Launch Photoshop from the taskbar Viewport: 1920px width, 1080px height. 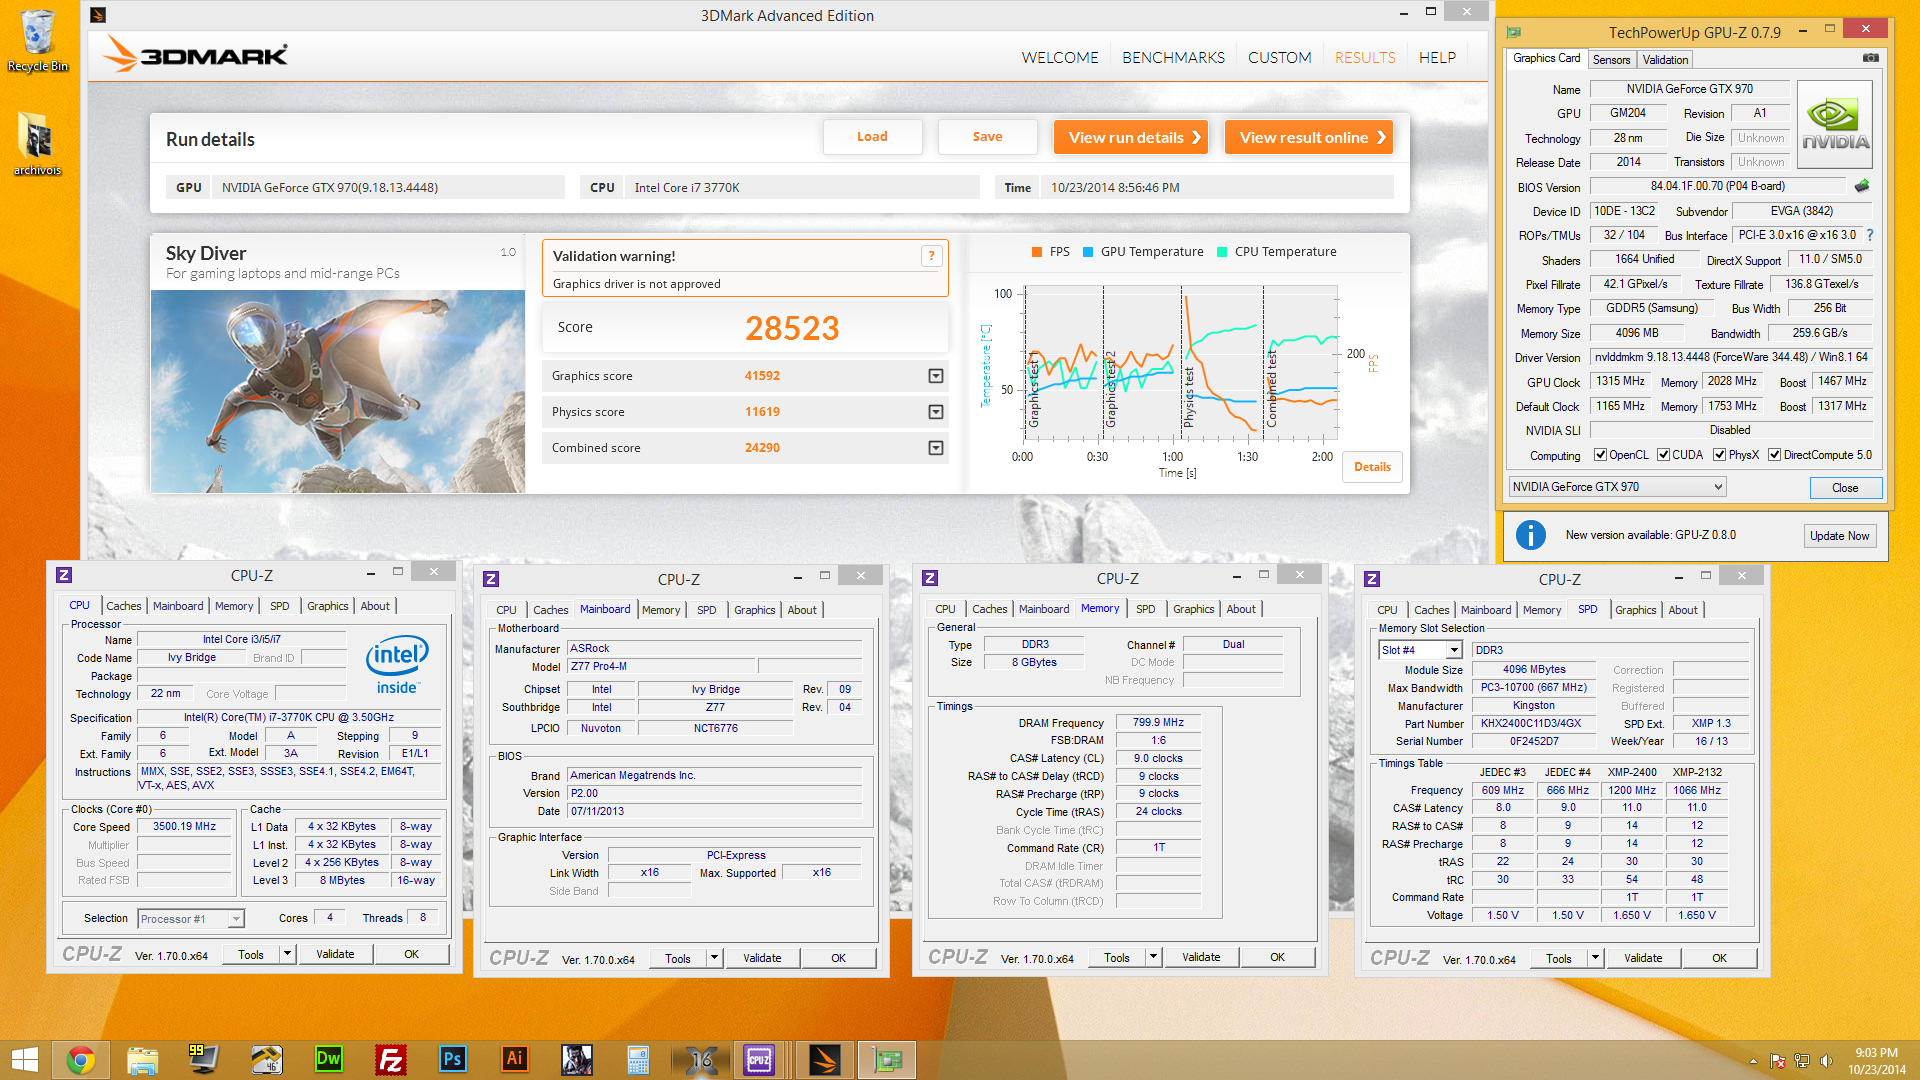point(453,1060)
